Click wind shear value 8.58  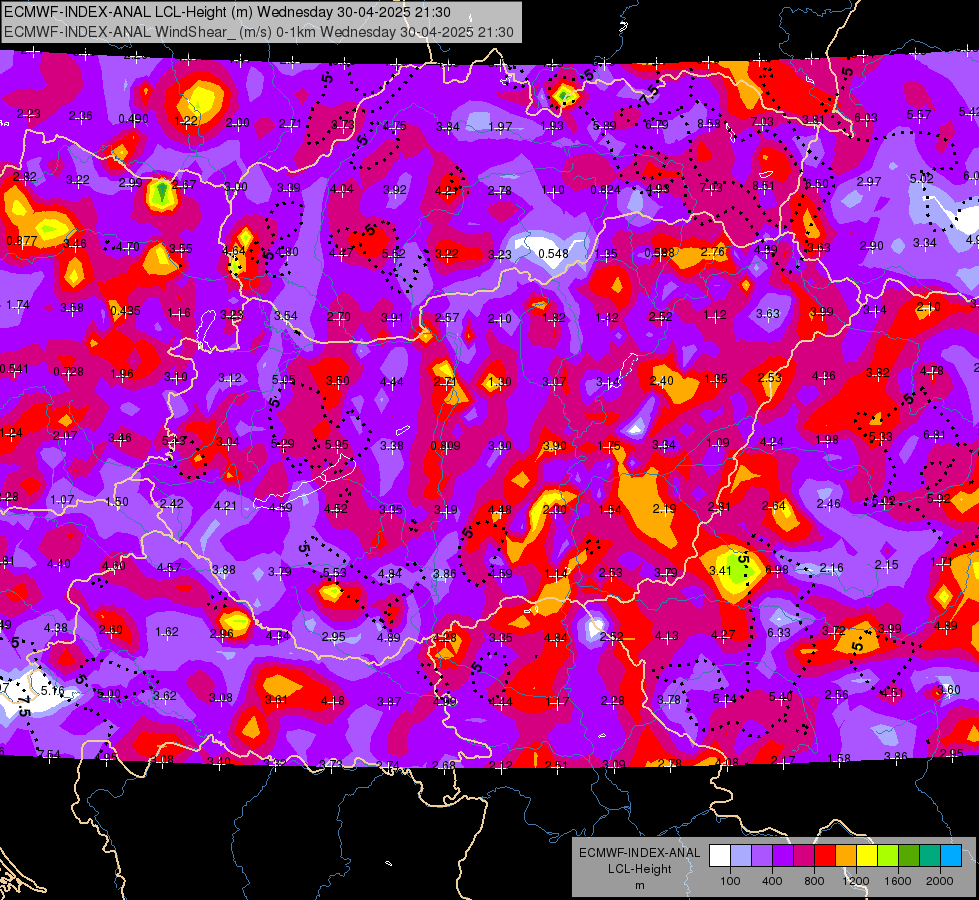[x=709, y=124]
